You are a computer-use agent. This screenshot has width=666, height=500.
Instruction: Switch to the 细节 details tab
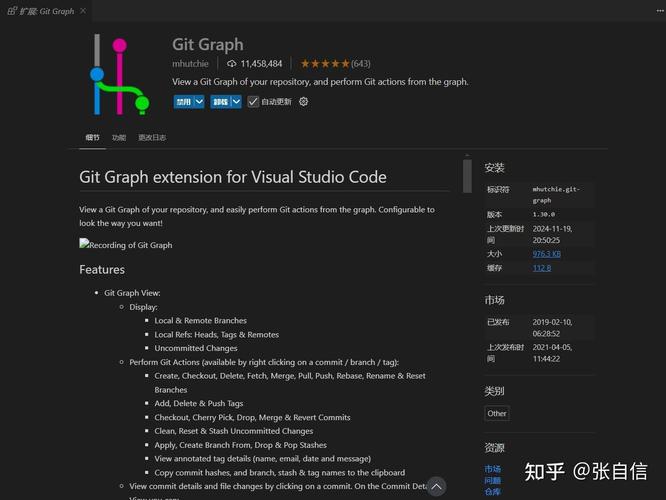[x=92, y=137]
